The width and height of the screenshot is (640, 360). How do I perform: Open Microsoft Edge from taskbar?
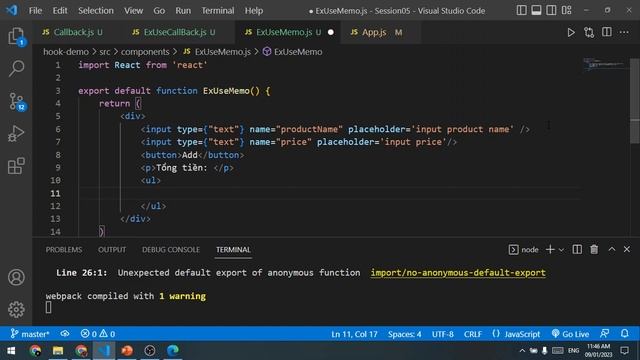coord(173,351)
